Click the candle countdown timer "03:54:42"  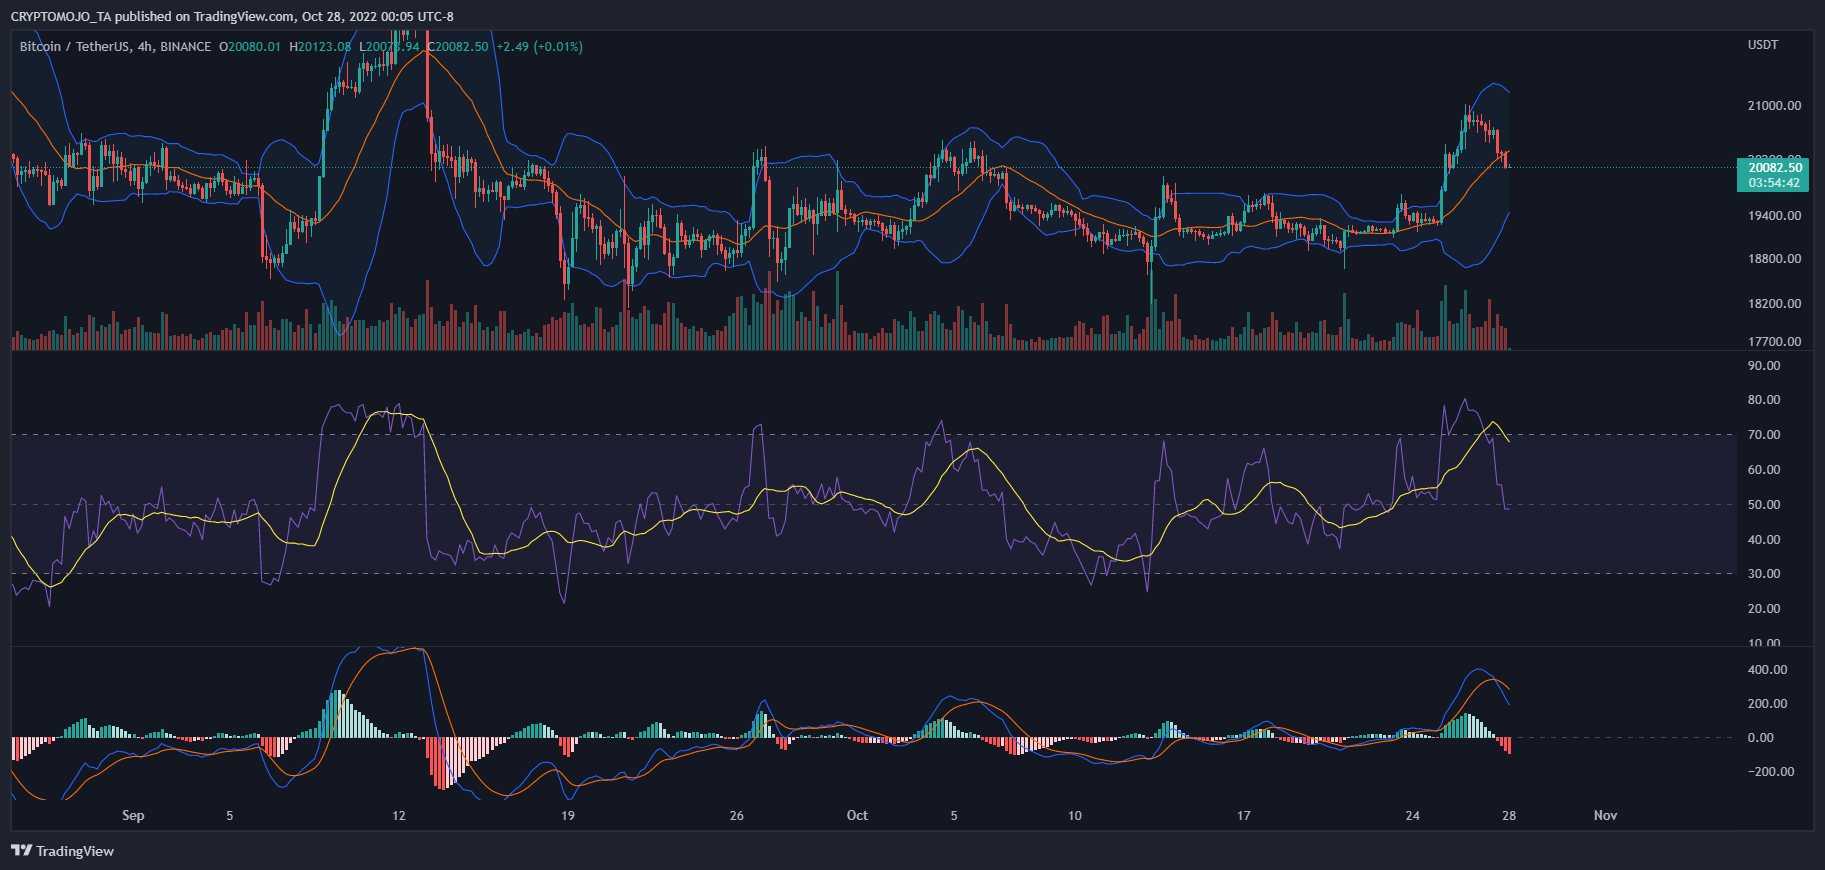click(x=1774, y=183)
